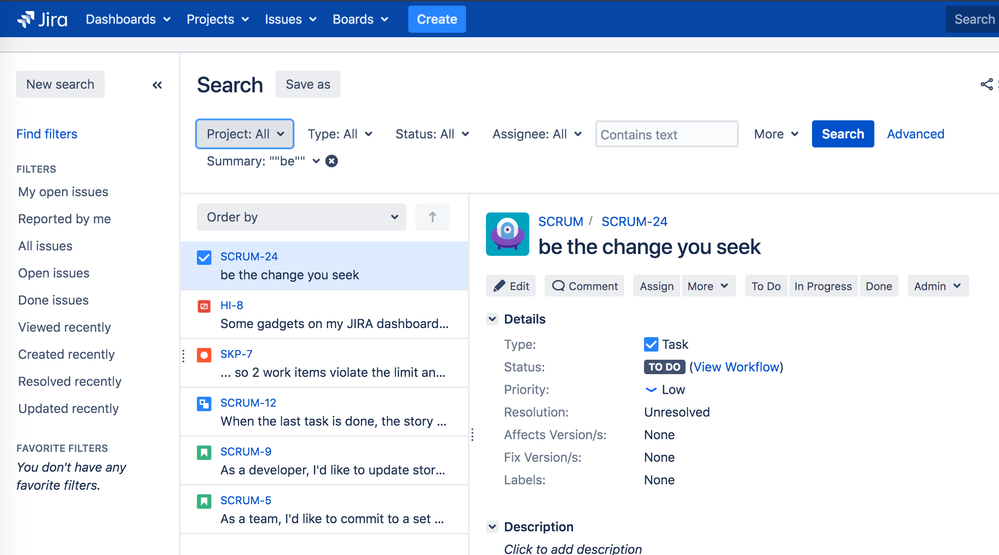Click the blue Search button
999x555 pixels.
point(842,134)
